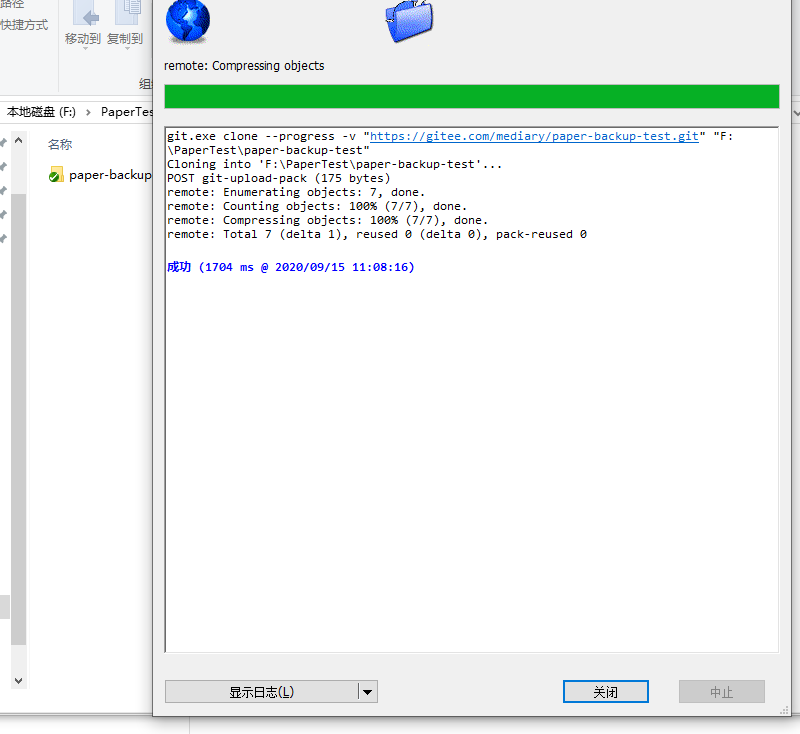The width and height of the screenshot is (800, 734).
Task: Click the top pin icon in the Explorer quick access pane
Action: pos(3,142)
